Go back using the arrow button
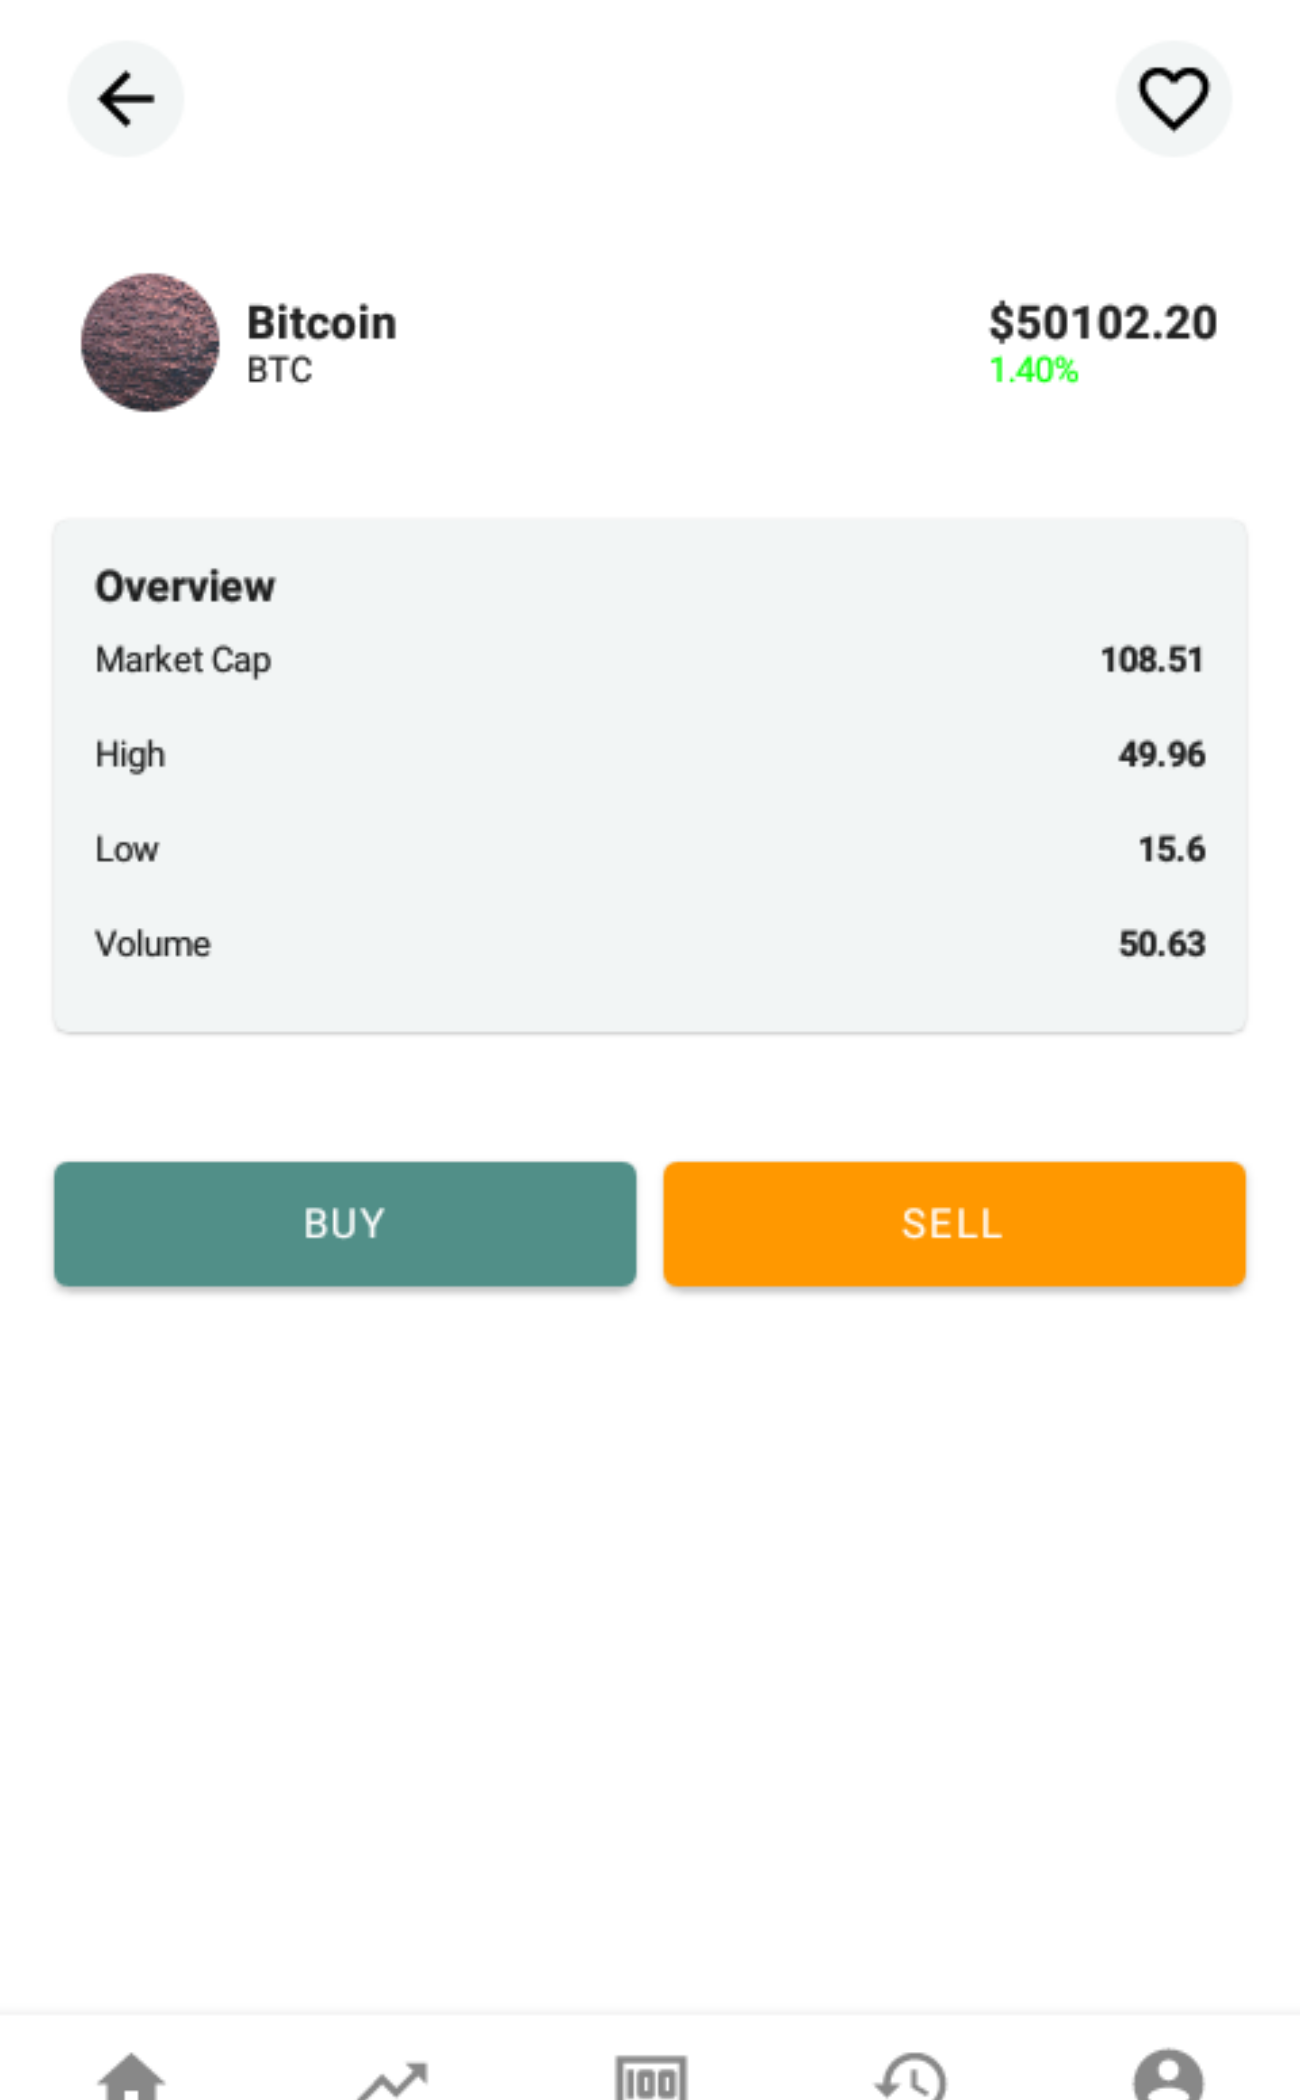Viewport: 1300px width, 2100px height. (x=126, y=99)
